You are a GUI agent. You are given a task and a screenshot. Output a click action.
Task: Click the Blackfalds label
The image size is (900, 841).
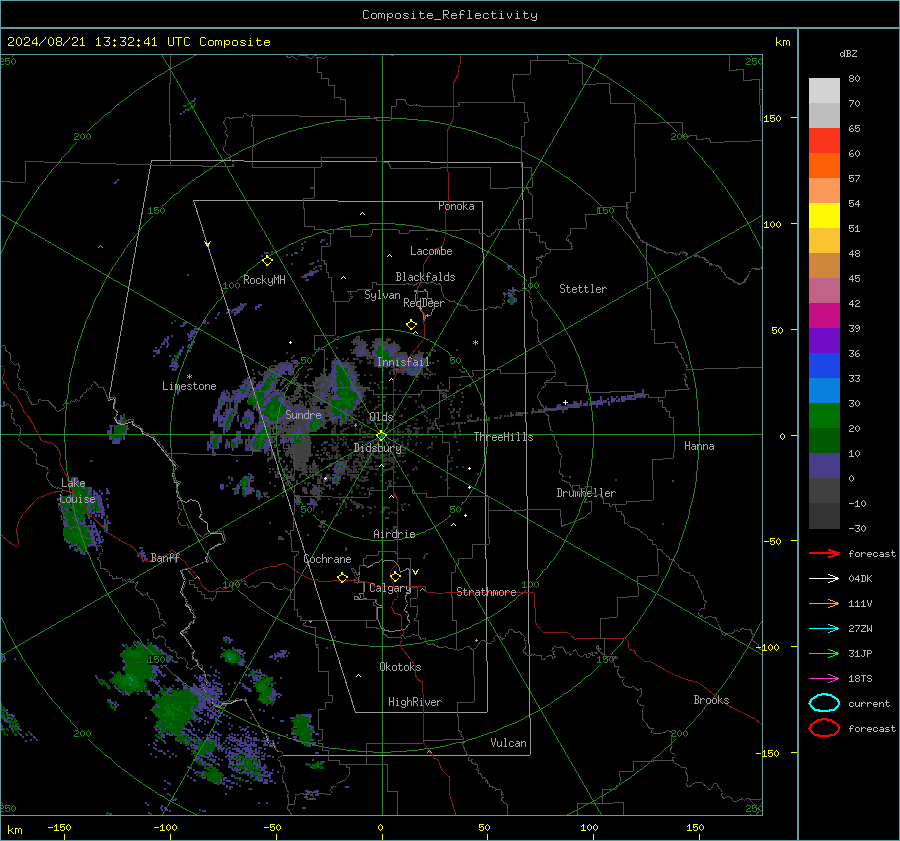click(425, 277)
